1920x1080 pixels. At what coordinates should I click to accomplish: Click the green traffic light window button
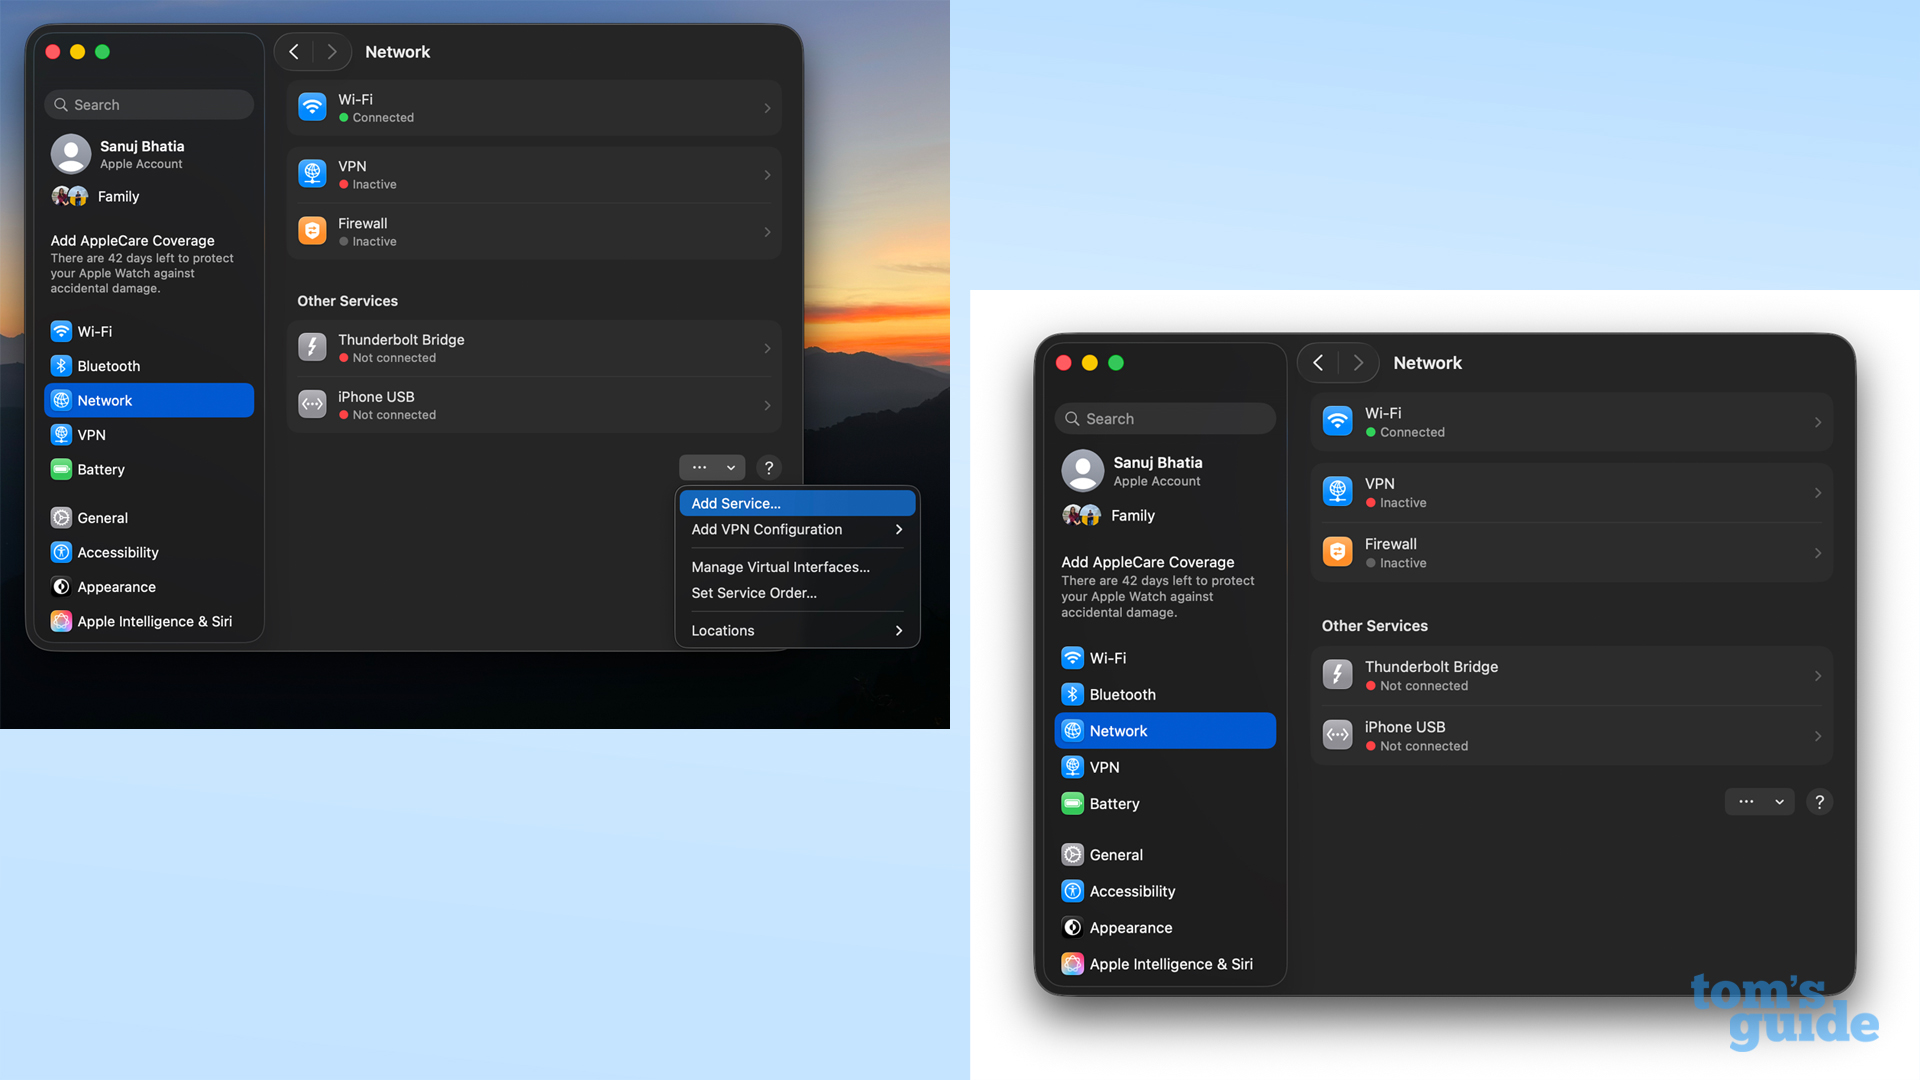coord(102,52)
